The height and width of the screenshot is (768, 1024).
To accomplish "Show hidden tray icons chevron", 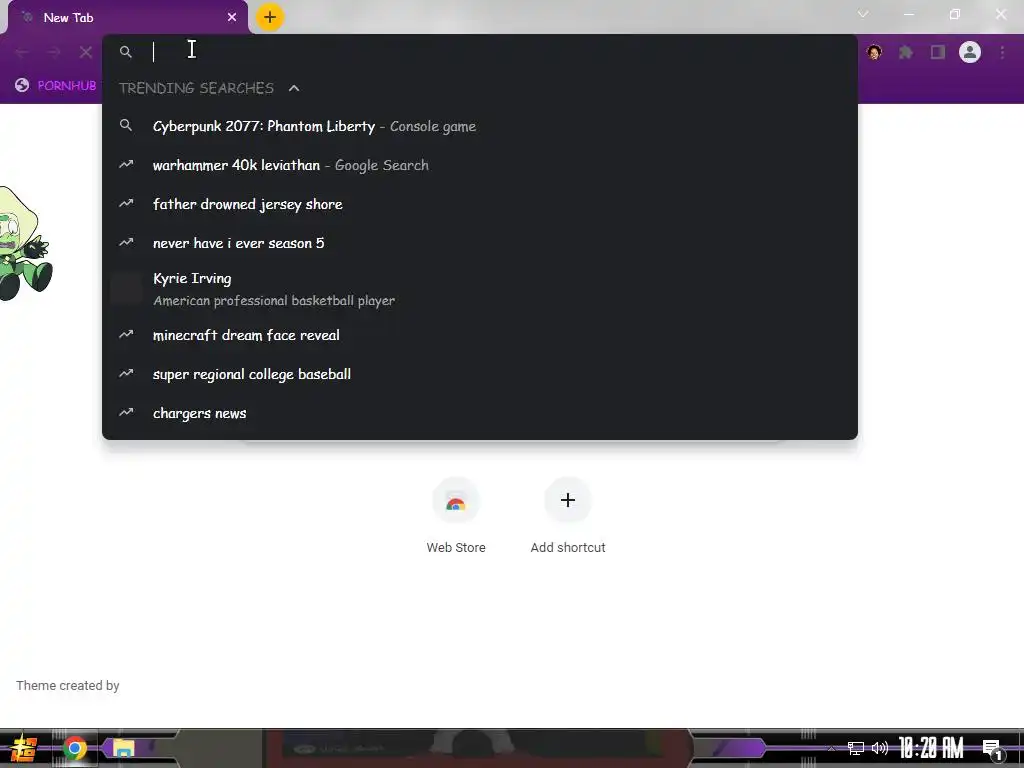I will (831, 748).
